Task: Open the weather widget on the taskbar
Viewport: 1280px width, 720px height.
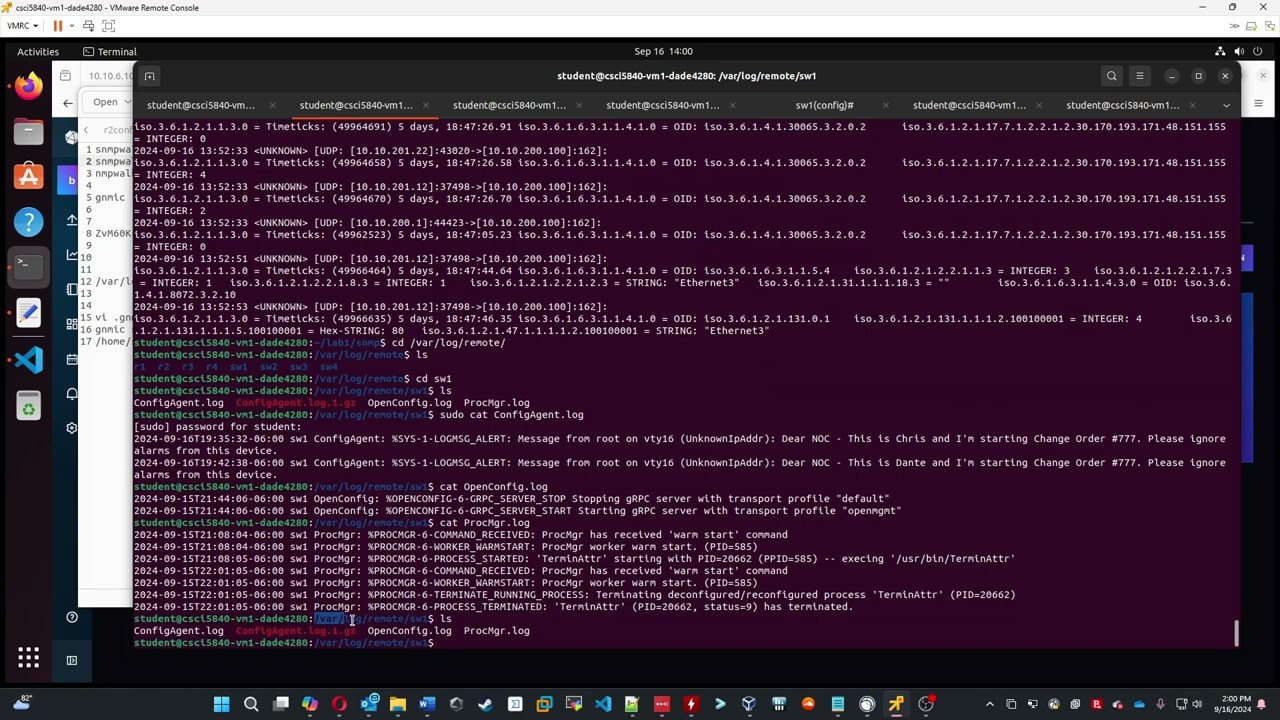Action: pos(22,703)
